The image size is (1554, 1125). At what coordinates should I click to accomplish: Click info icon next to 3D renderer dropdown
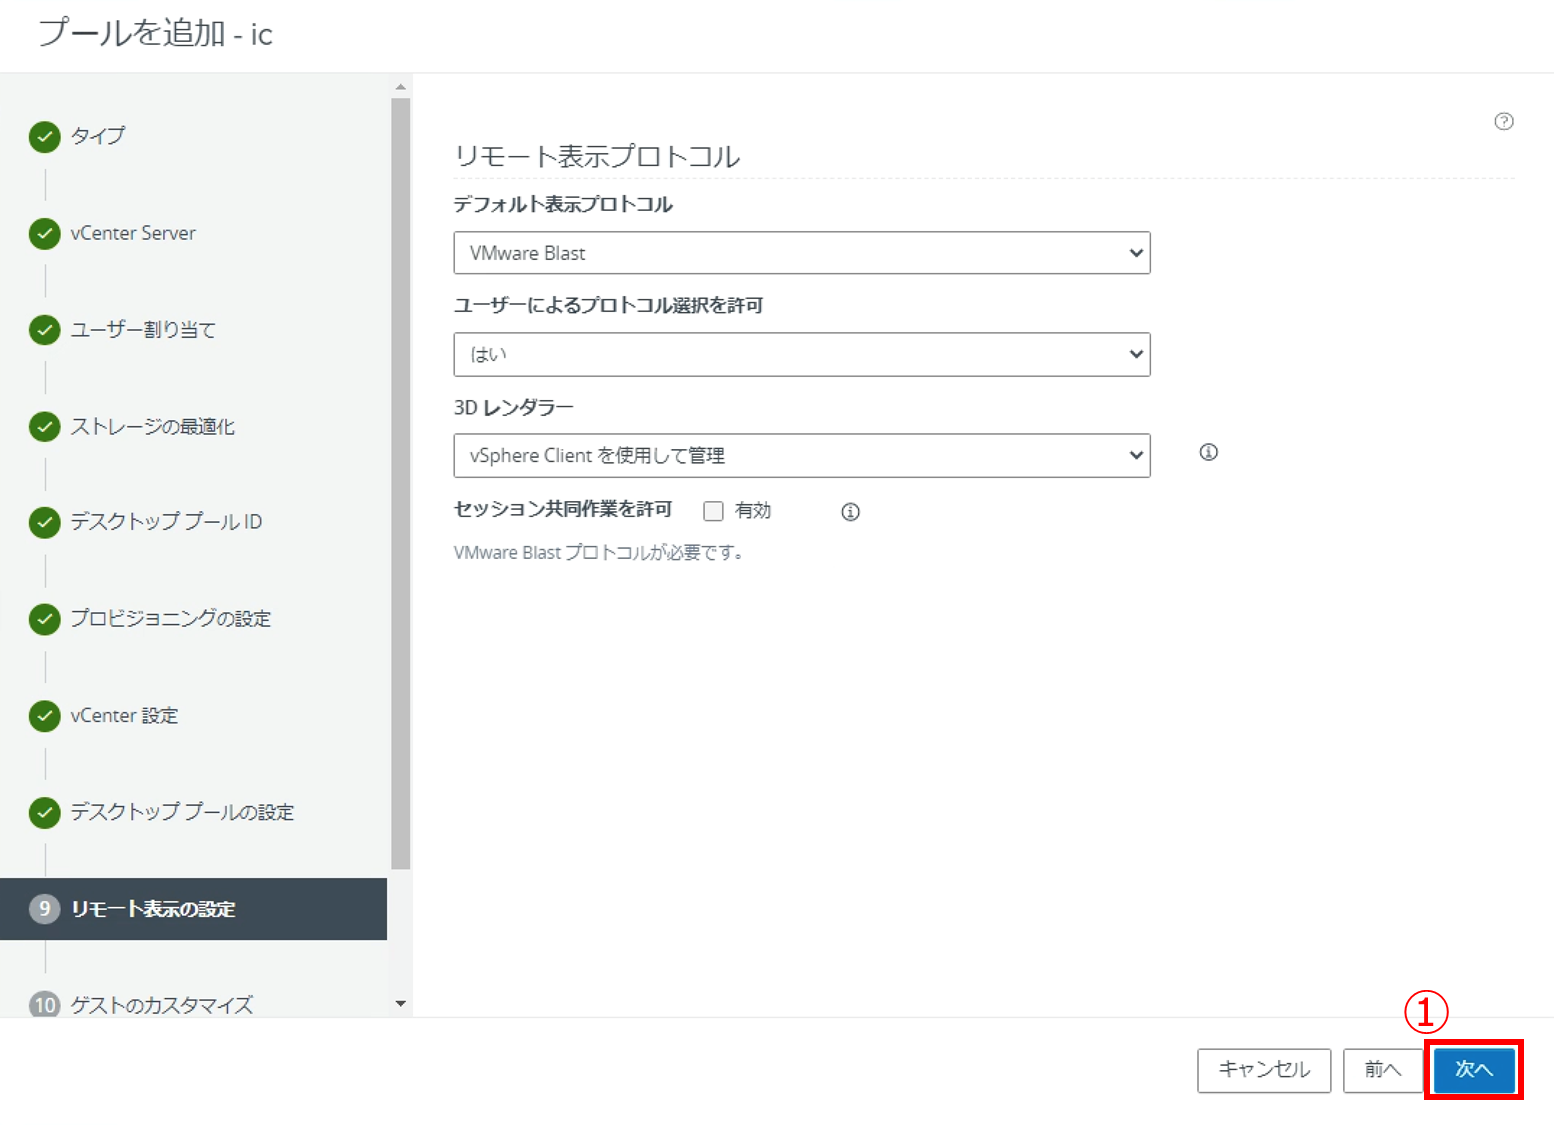(x=1208, y=453)
